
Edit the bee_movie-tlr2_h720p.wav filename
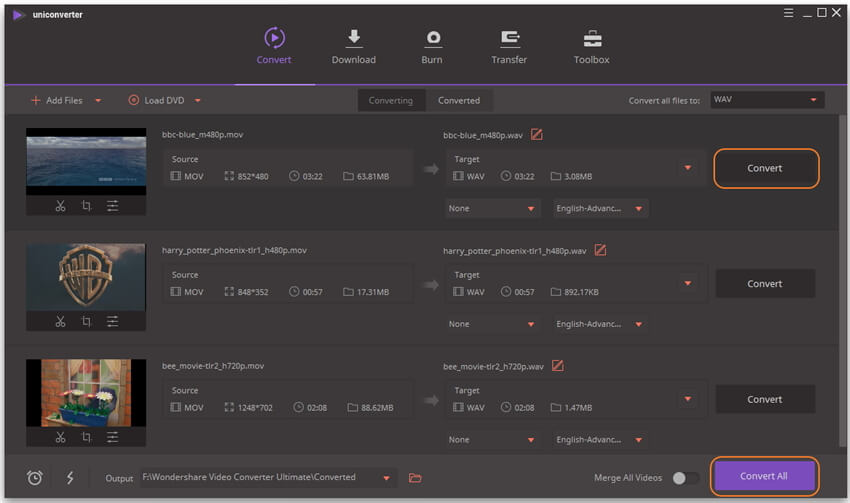pyautogui.click(x=558, y=366)
